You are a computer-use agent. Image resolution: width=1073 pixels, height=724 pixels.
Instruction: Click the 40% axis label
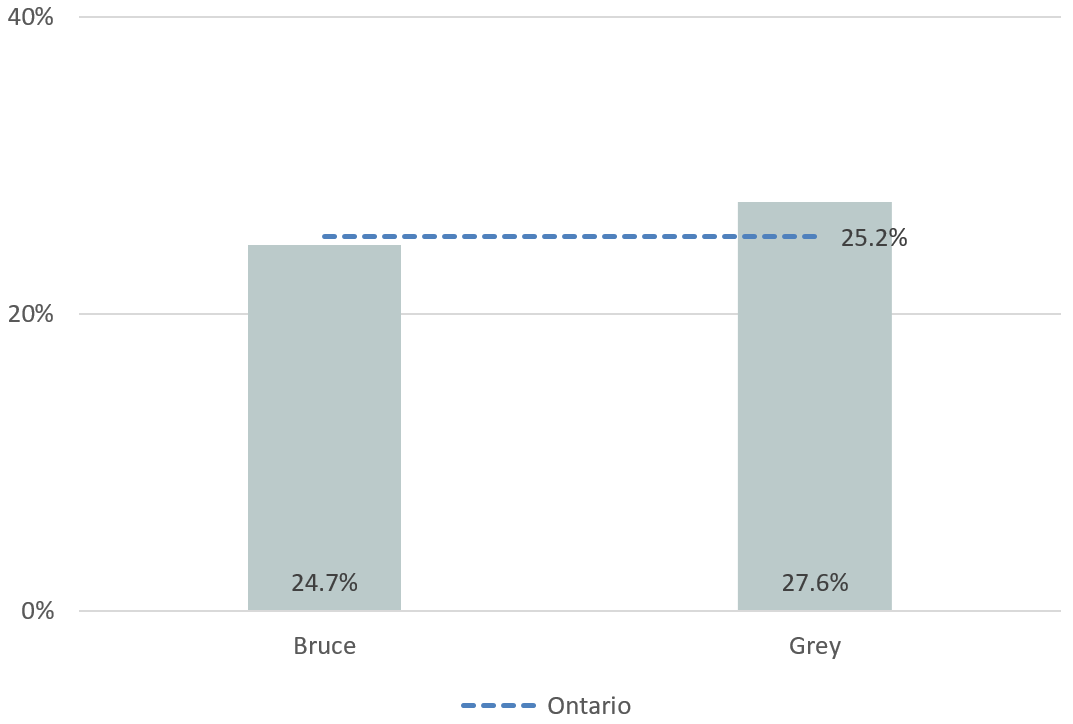coord(30,17)
